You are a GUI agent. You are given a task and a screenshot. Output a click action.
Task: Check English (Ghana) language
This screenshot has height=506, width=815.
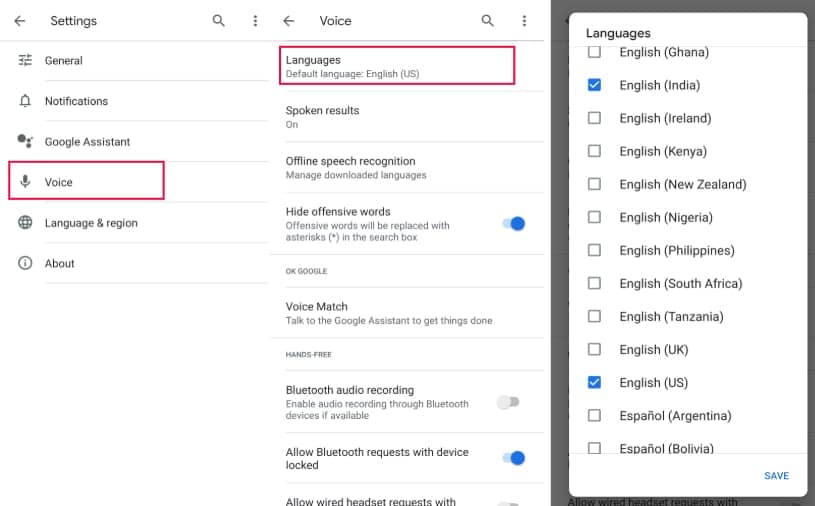pyautogui.click(x=594, y=52)
